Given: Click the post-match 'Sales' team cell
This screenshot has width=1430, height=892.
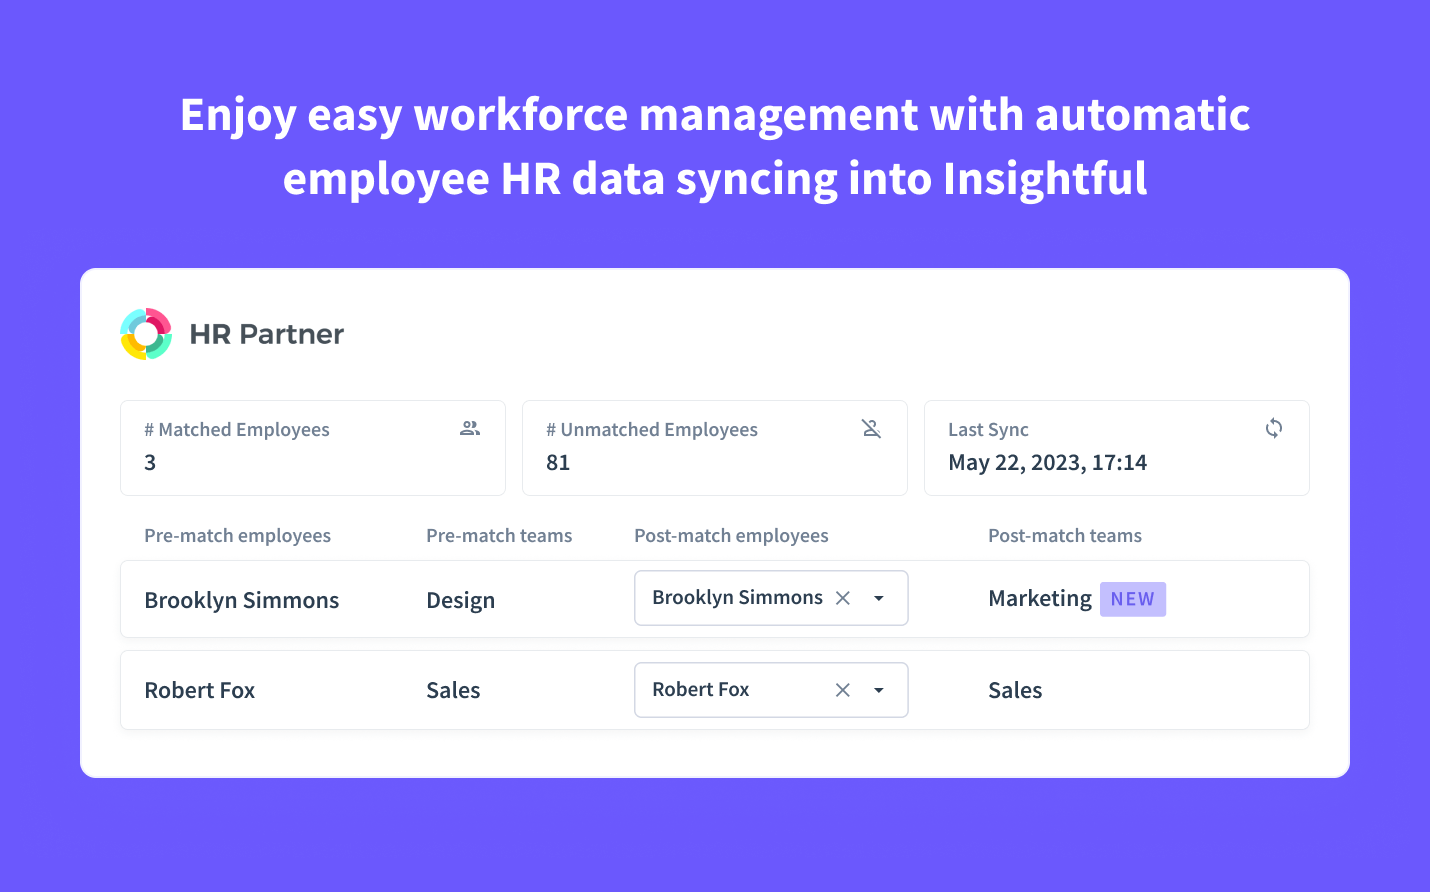Looking at the screenshot, I should pos(1015,690).
